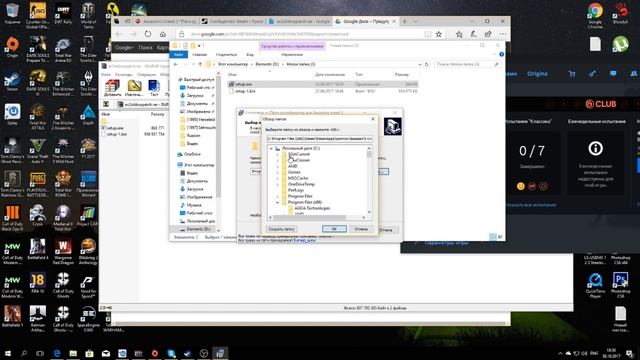The width and height of the screenshot is (640, 360).
Task: Open the Task View taskbar button
Action: click(x=40, y=353)
